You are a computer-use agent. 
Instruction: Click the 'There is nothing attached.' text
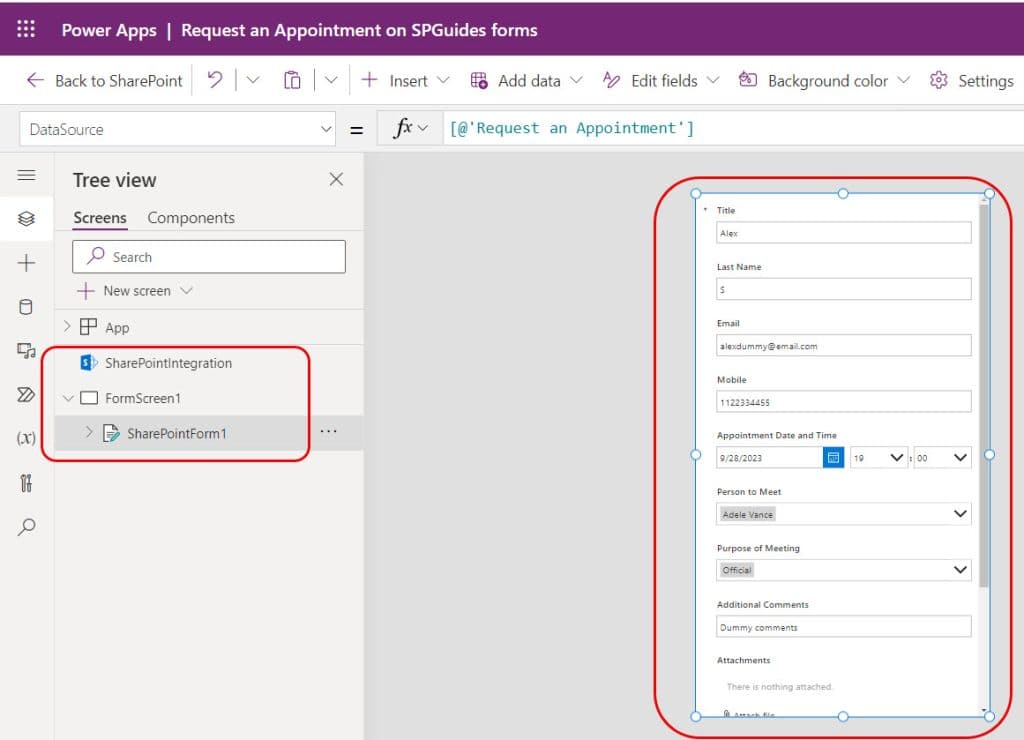[x=779, y=686]
